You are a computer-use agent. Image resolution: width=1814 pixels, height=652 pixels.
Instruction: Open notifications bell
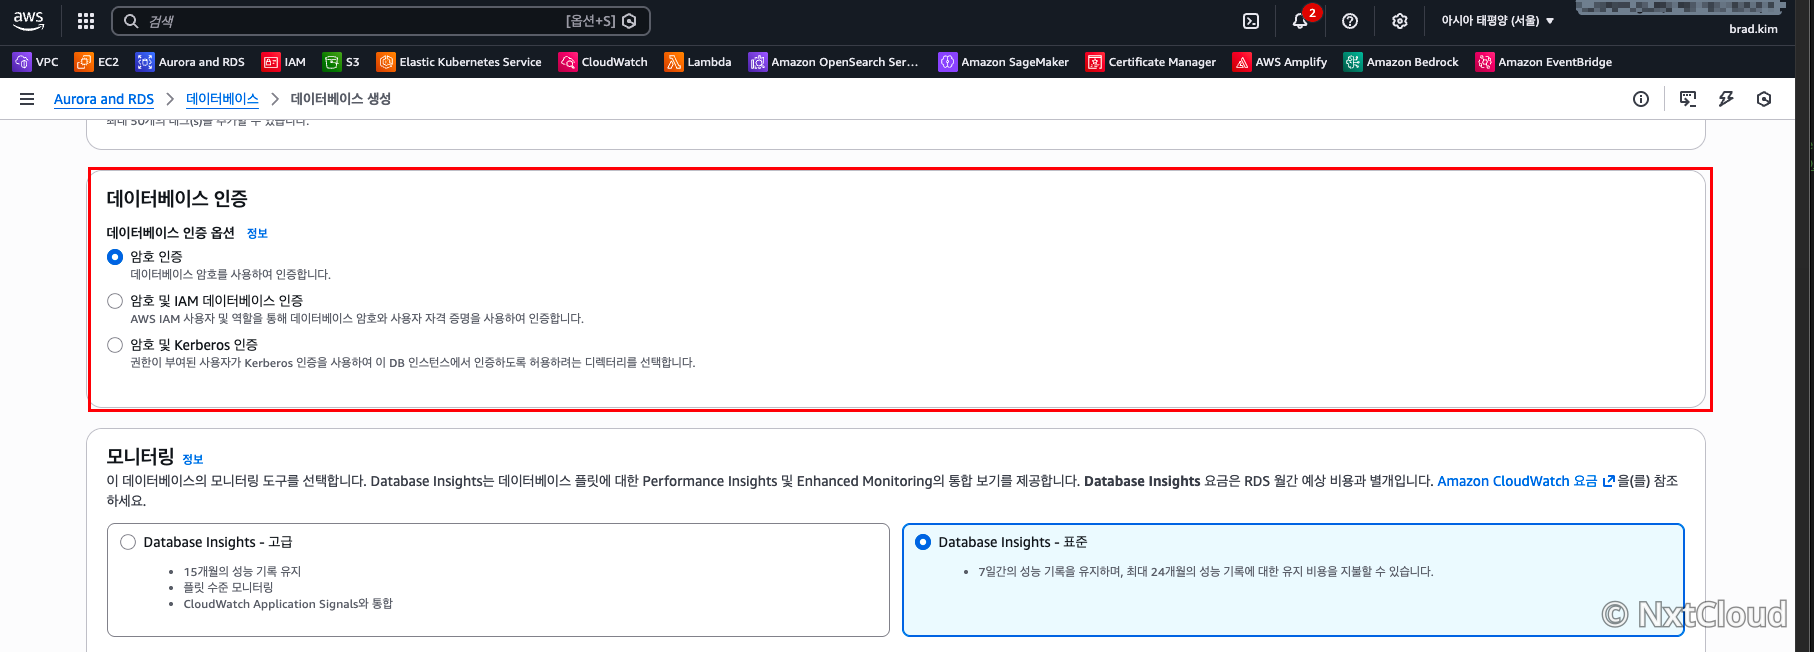(x=1300, y=21)
